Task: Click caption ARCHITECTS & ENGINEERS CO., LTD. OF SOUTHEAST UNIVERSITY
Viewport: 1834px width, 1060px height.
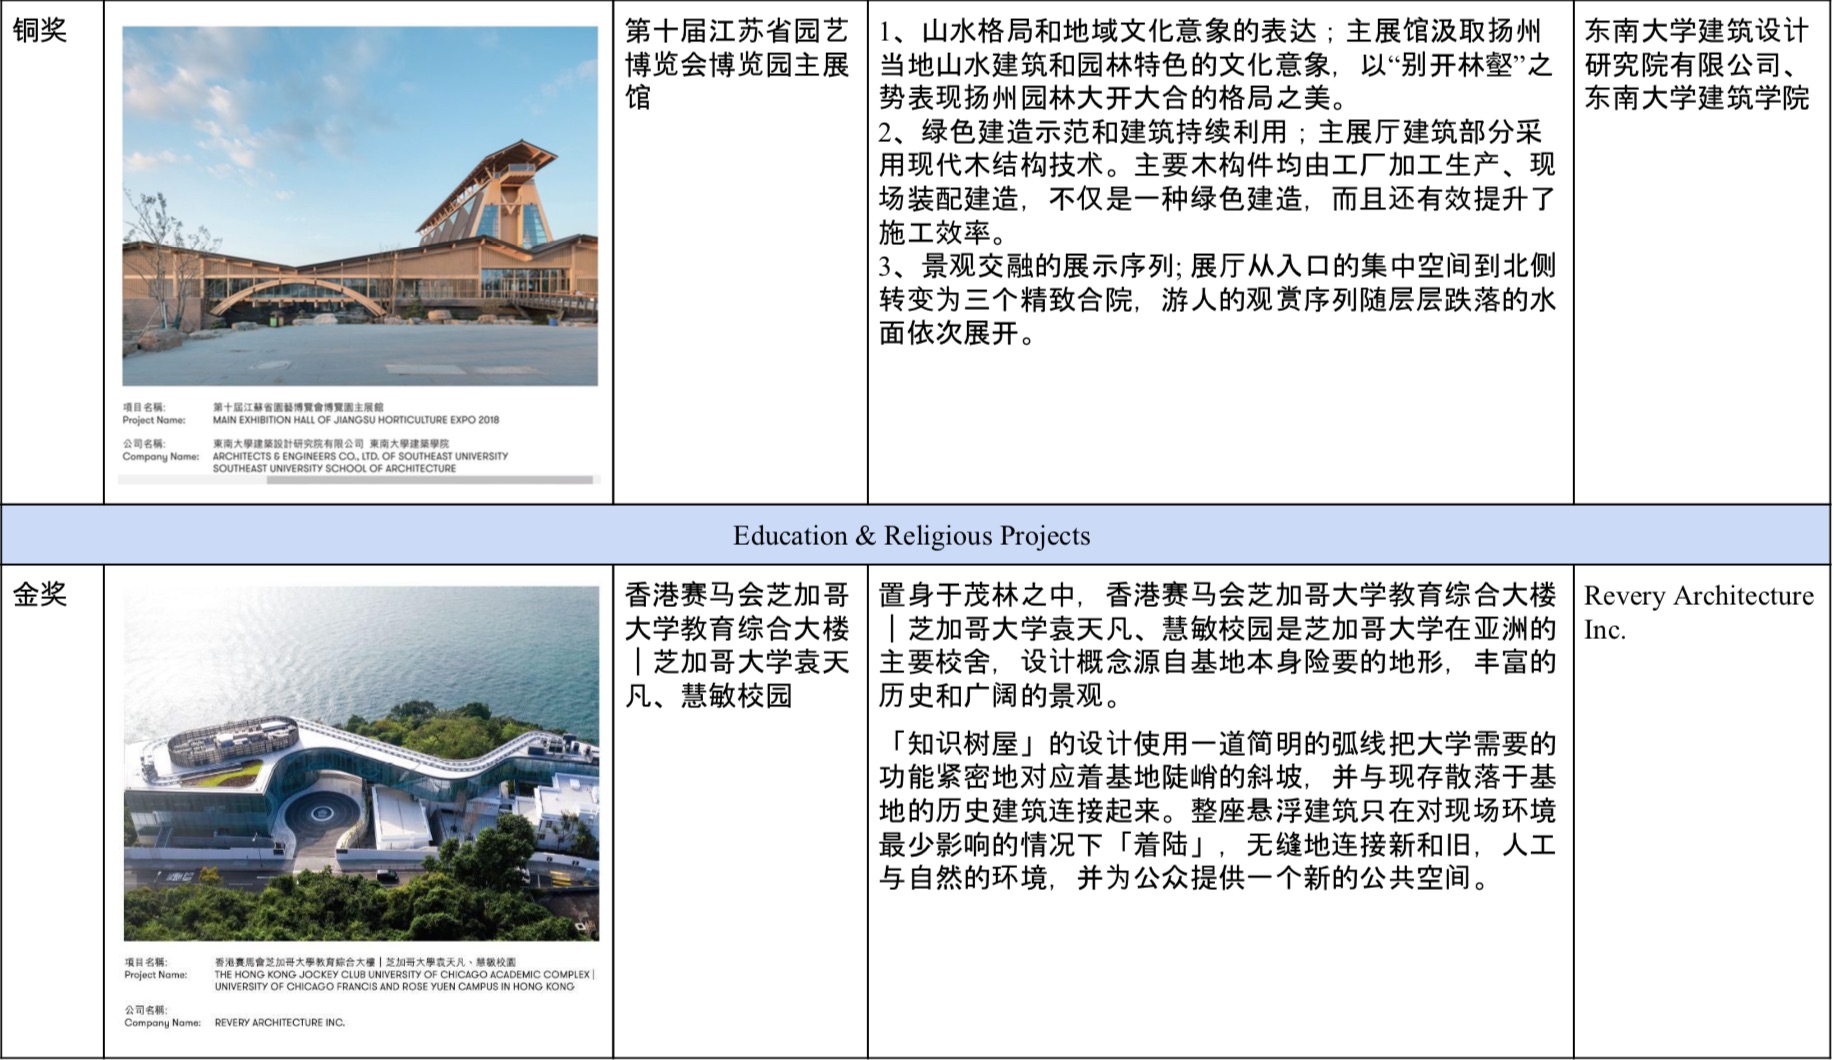Action: [x=360, y=456]
